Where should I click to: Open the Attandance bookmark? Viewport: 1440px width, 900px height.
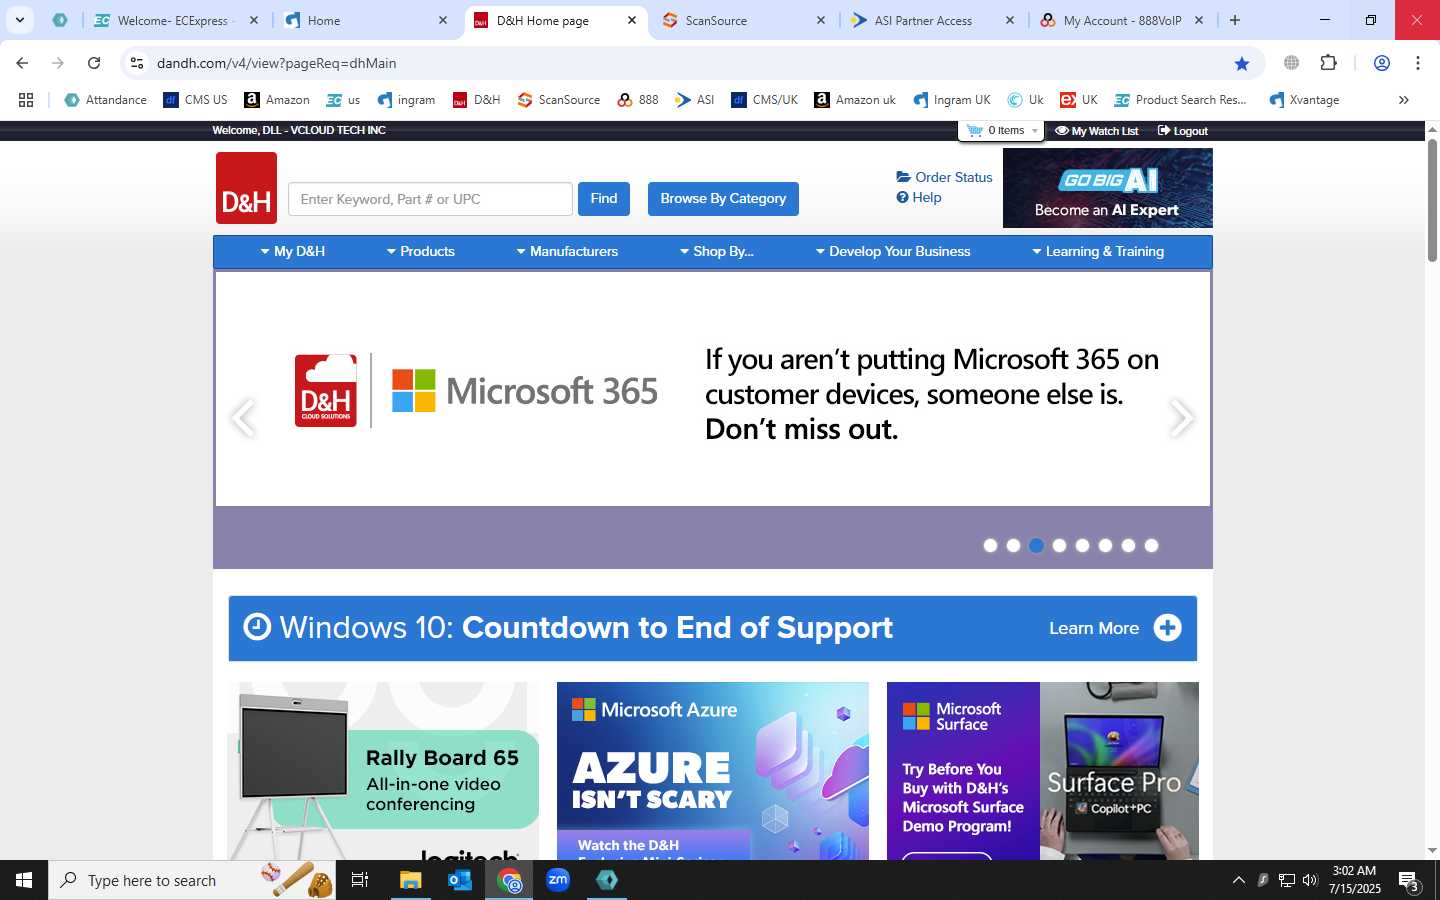(x=105, y=100)
